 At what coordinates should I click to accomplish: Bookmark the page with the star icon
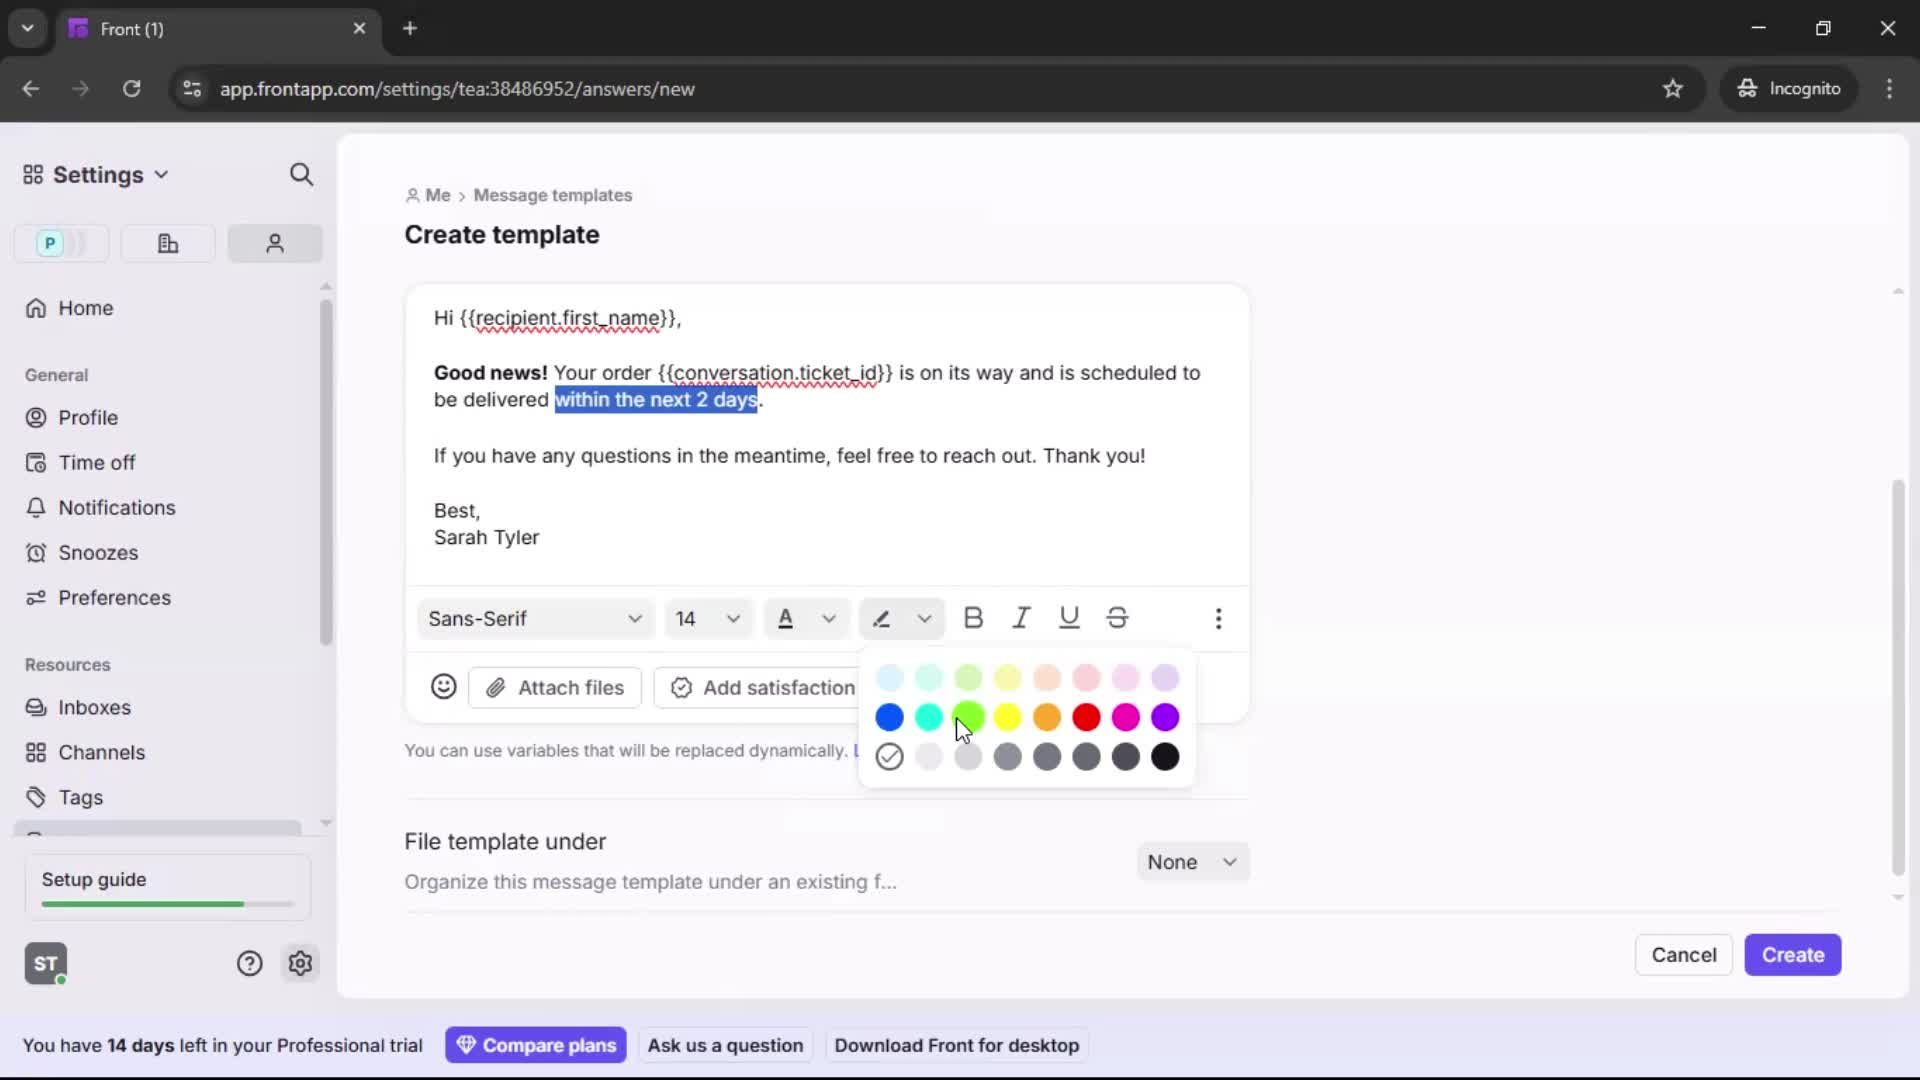(x=1673, y=88)
